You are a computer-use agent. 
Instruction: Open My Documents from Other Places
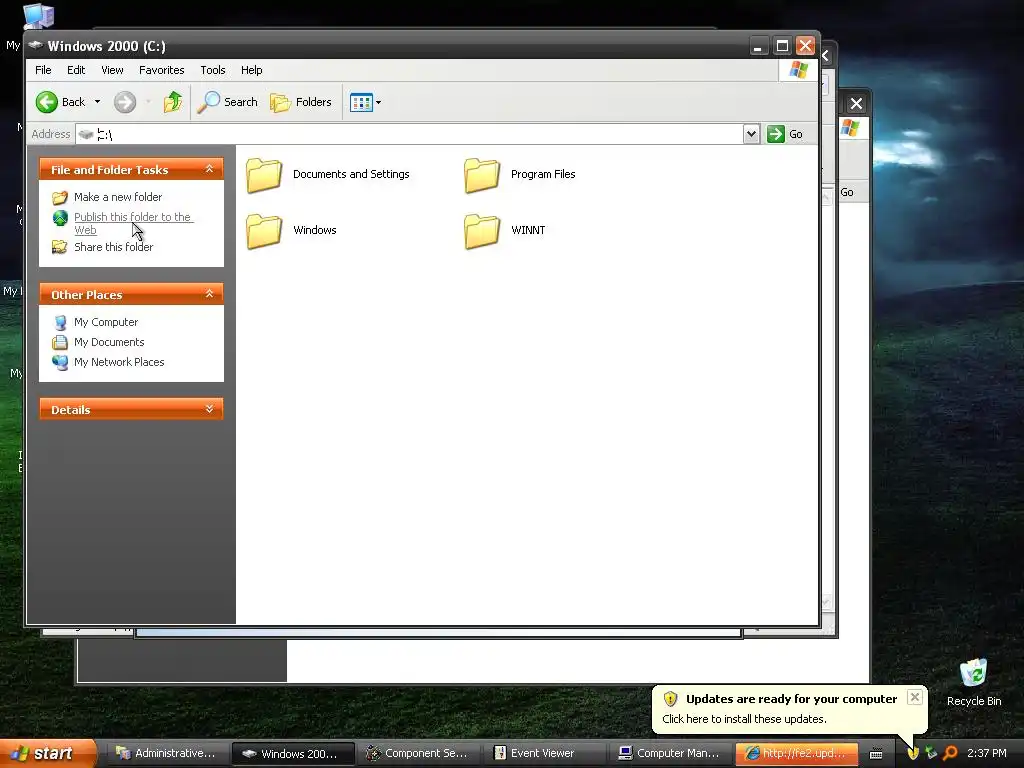(x=109, y=342)
